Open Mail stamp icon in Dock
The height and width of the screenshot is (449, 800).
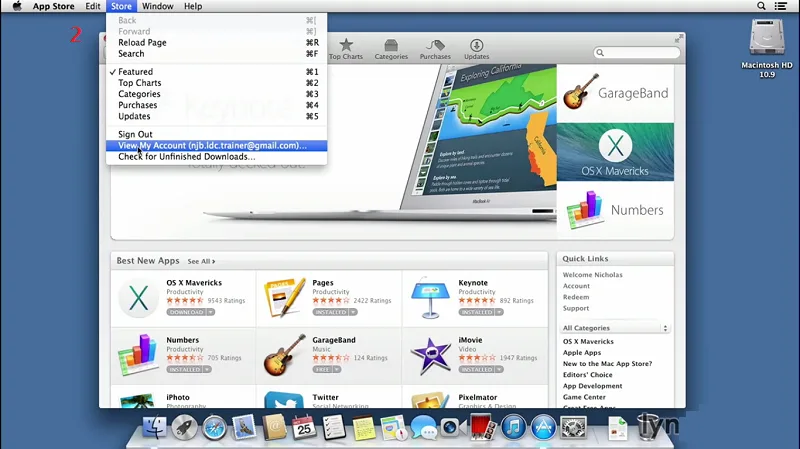tap(244, 427)
